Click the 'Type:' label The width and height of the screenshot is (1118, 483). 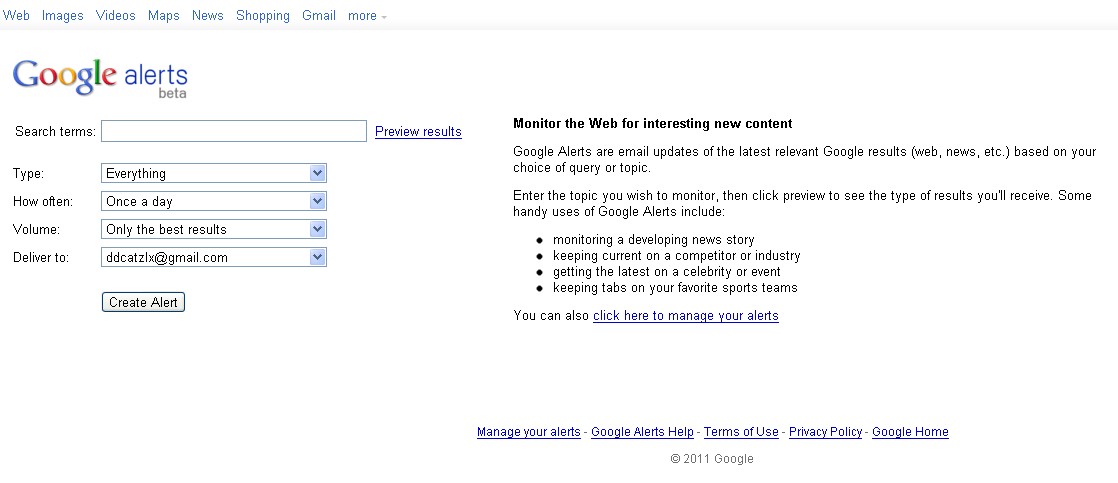click(x=29, y=174)
